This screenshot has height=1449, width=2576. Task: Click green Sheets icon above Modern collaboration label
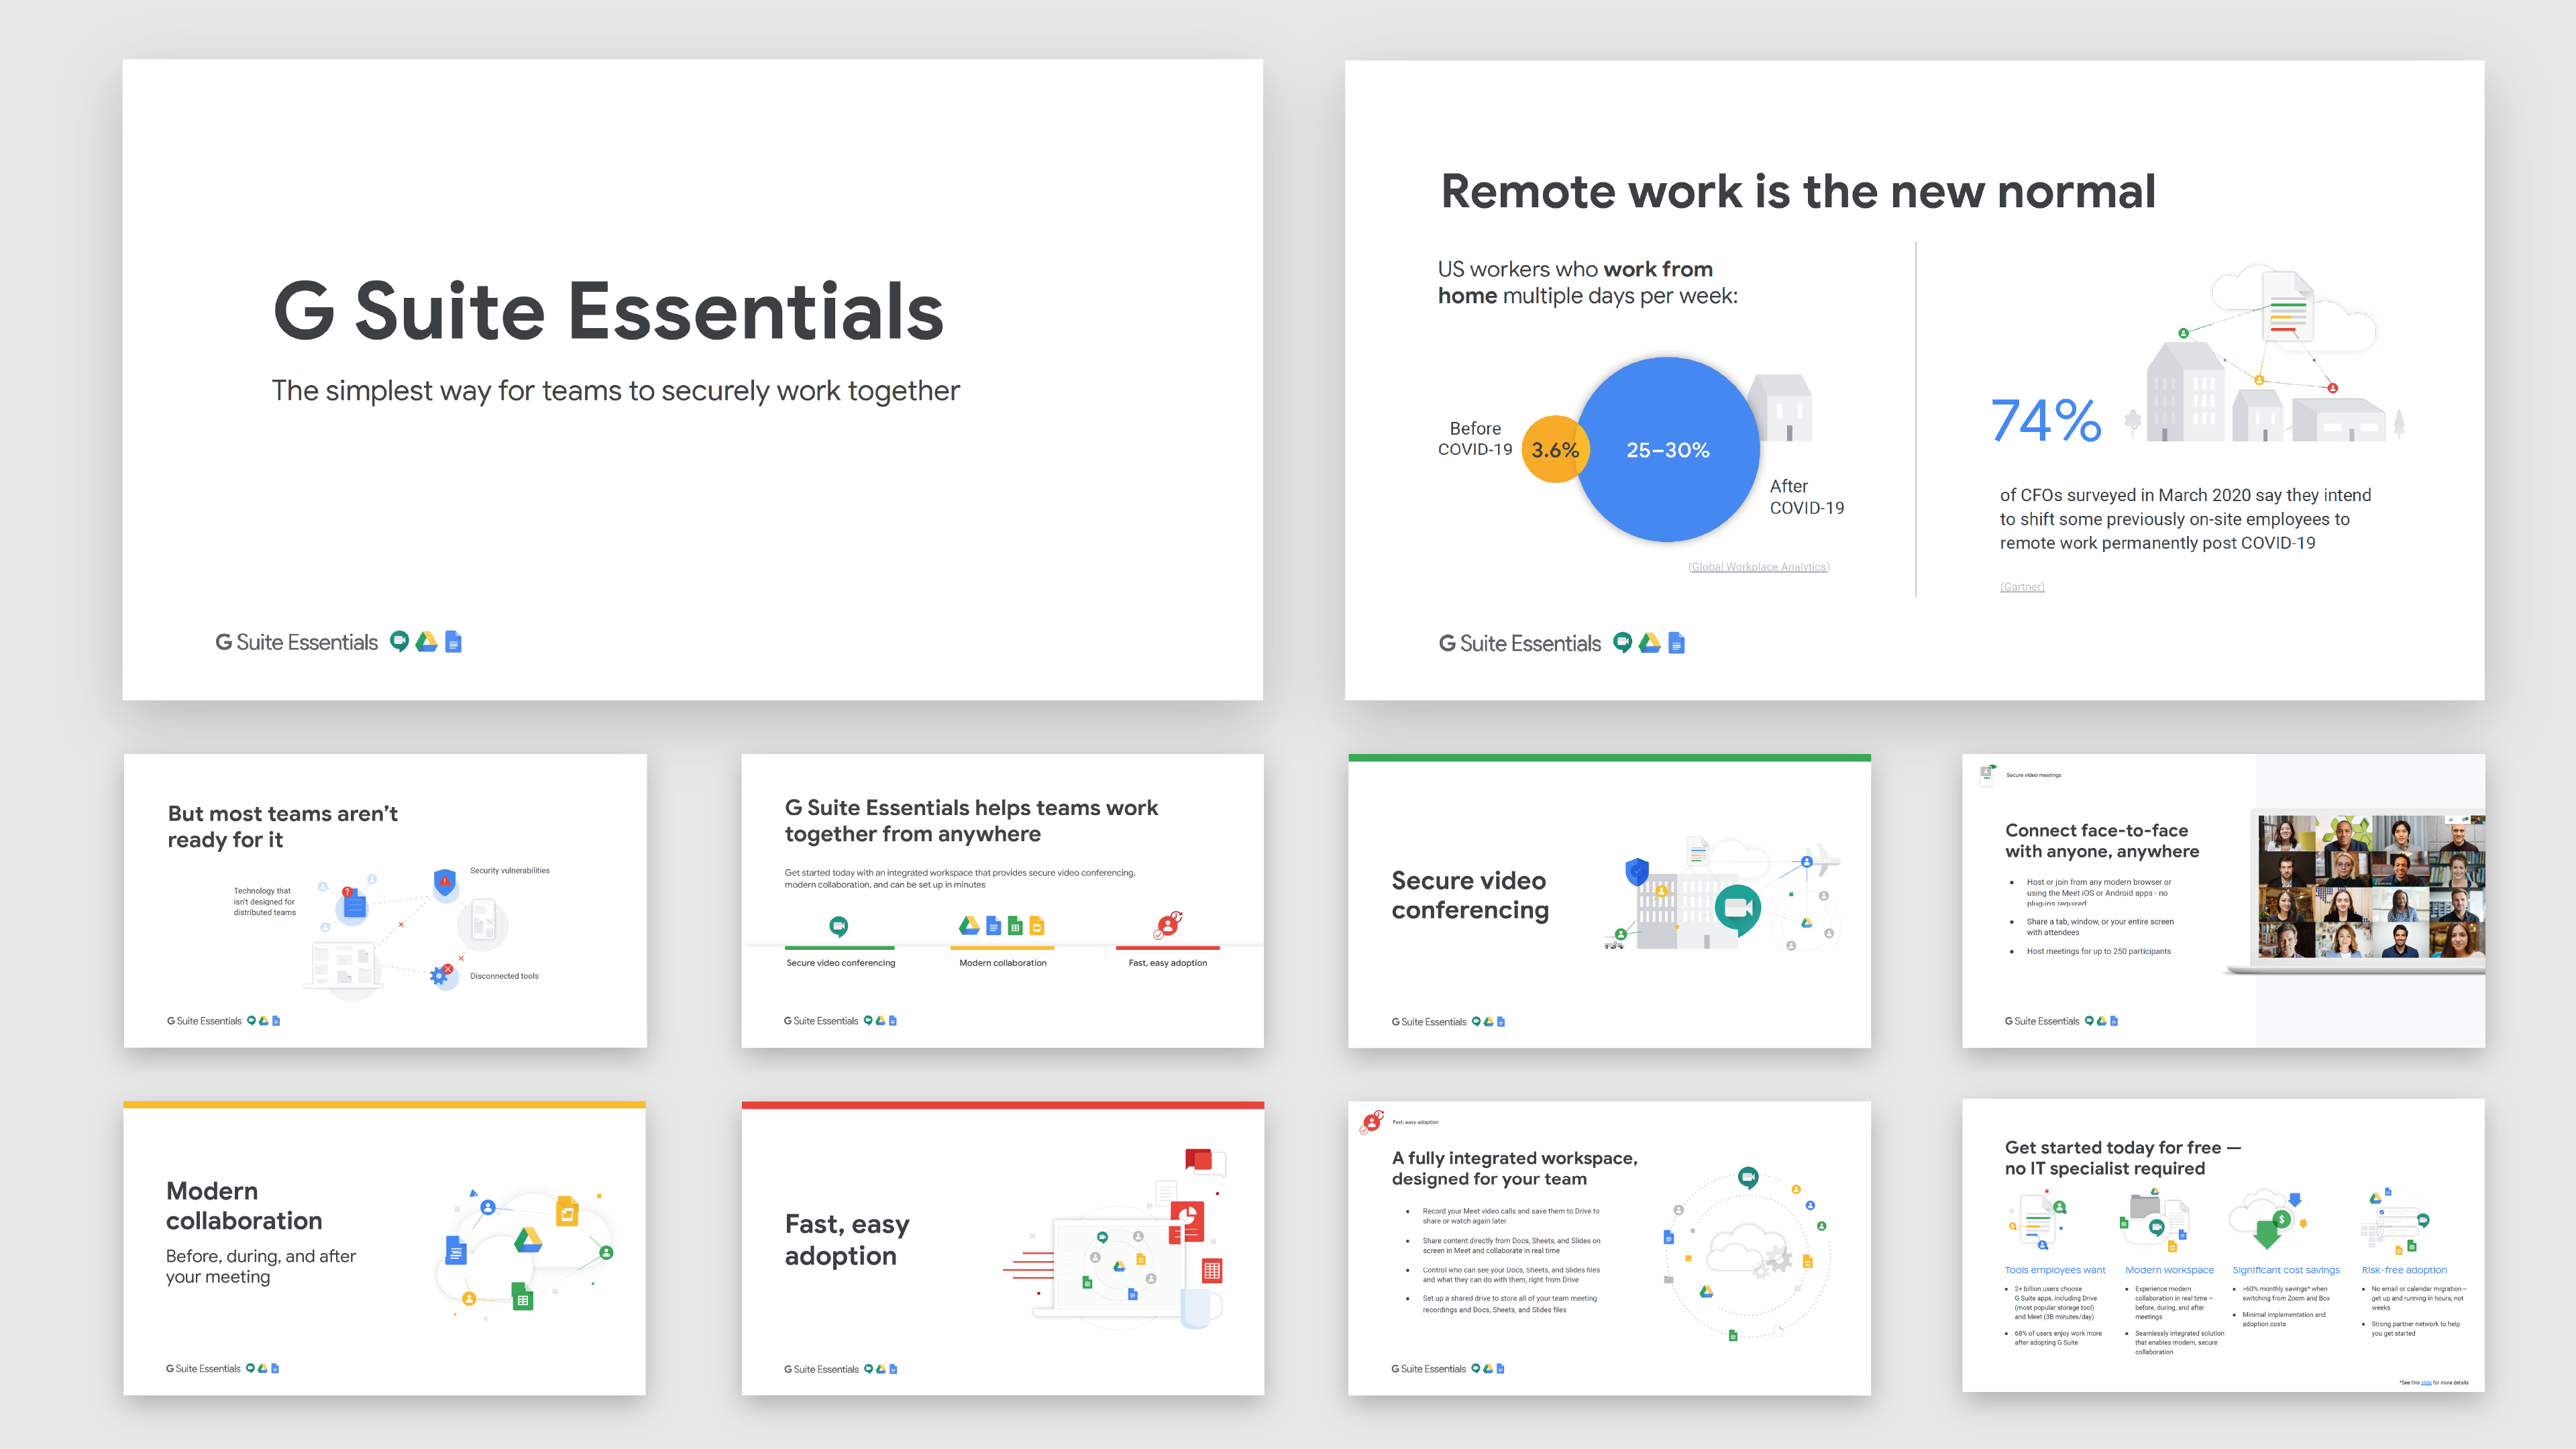(x=1015, y=926)
